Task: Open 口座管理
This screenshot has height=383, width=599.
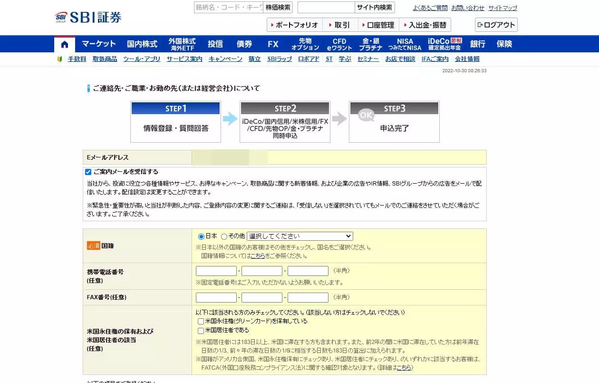Action: pos(378,25)
